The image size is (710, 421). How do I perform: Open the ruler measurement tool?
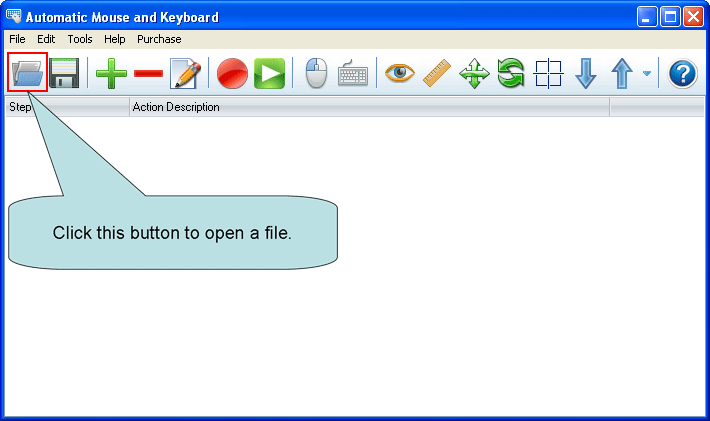click(437, 72)
